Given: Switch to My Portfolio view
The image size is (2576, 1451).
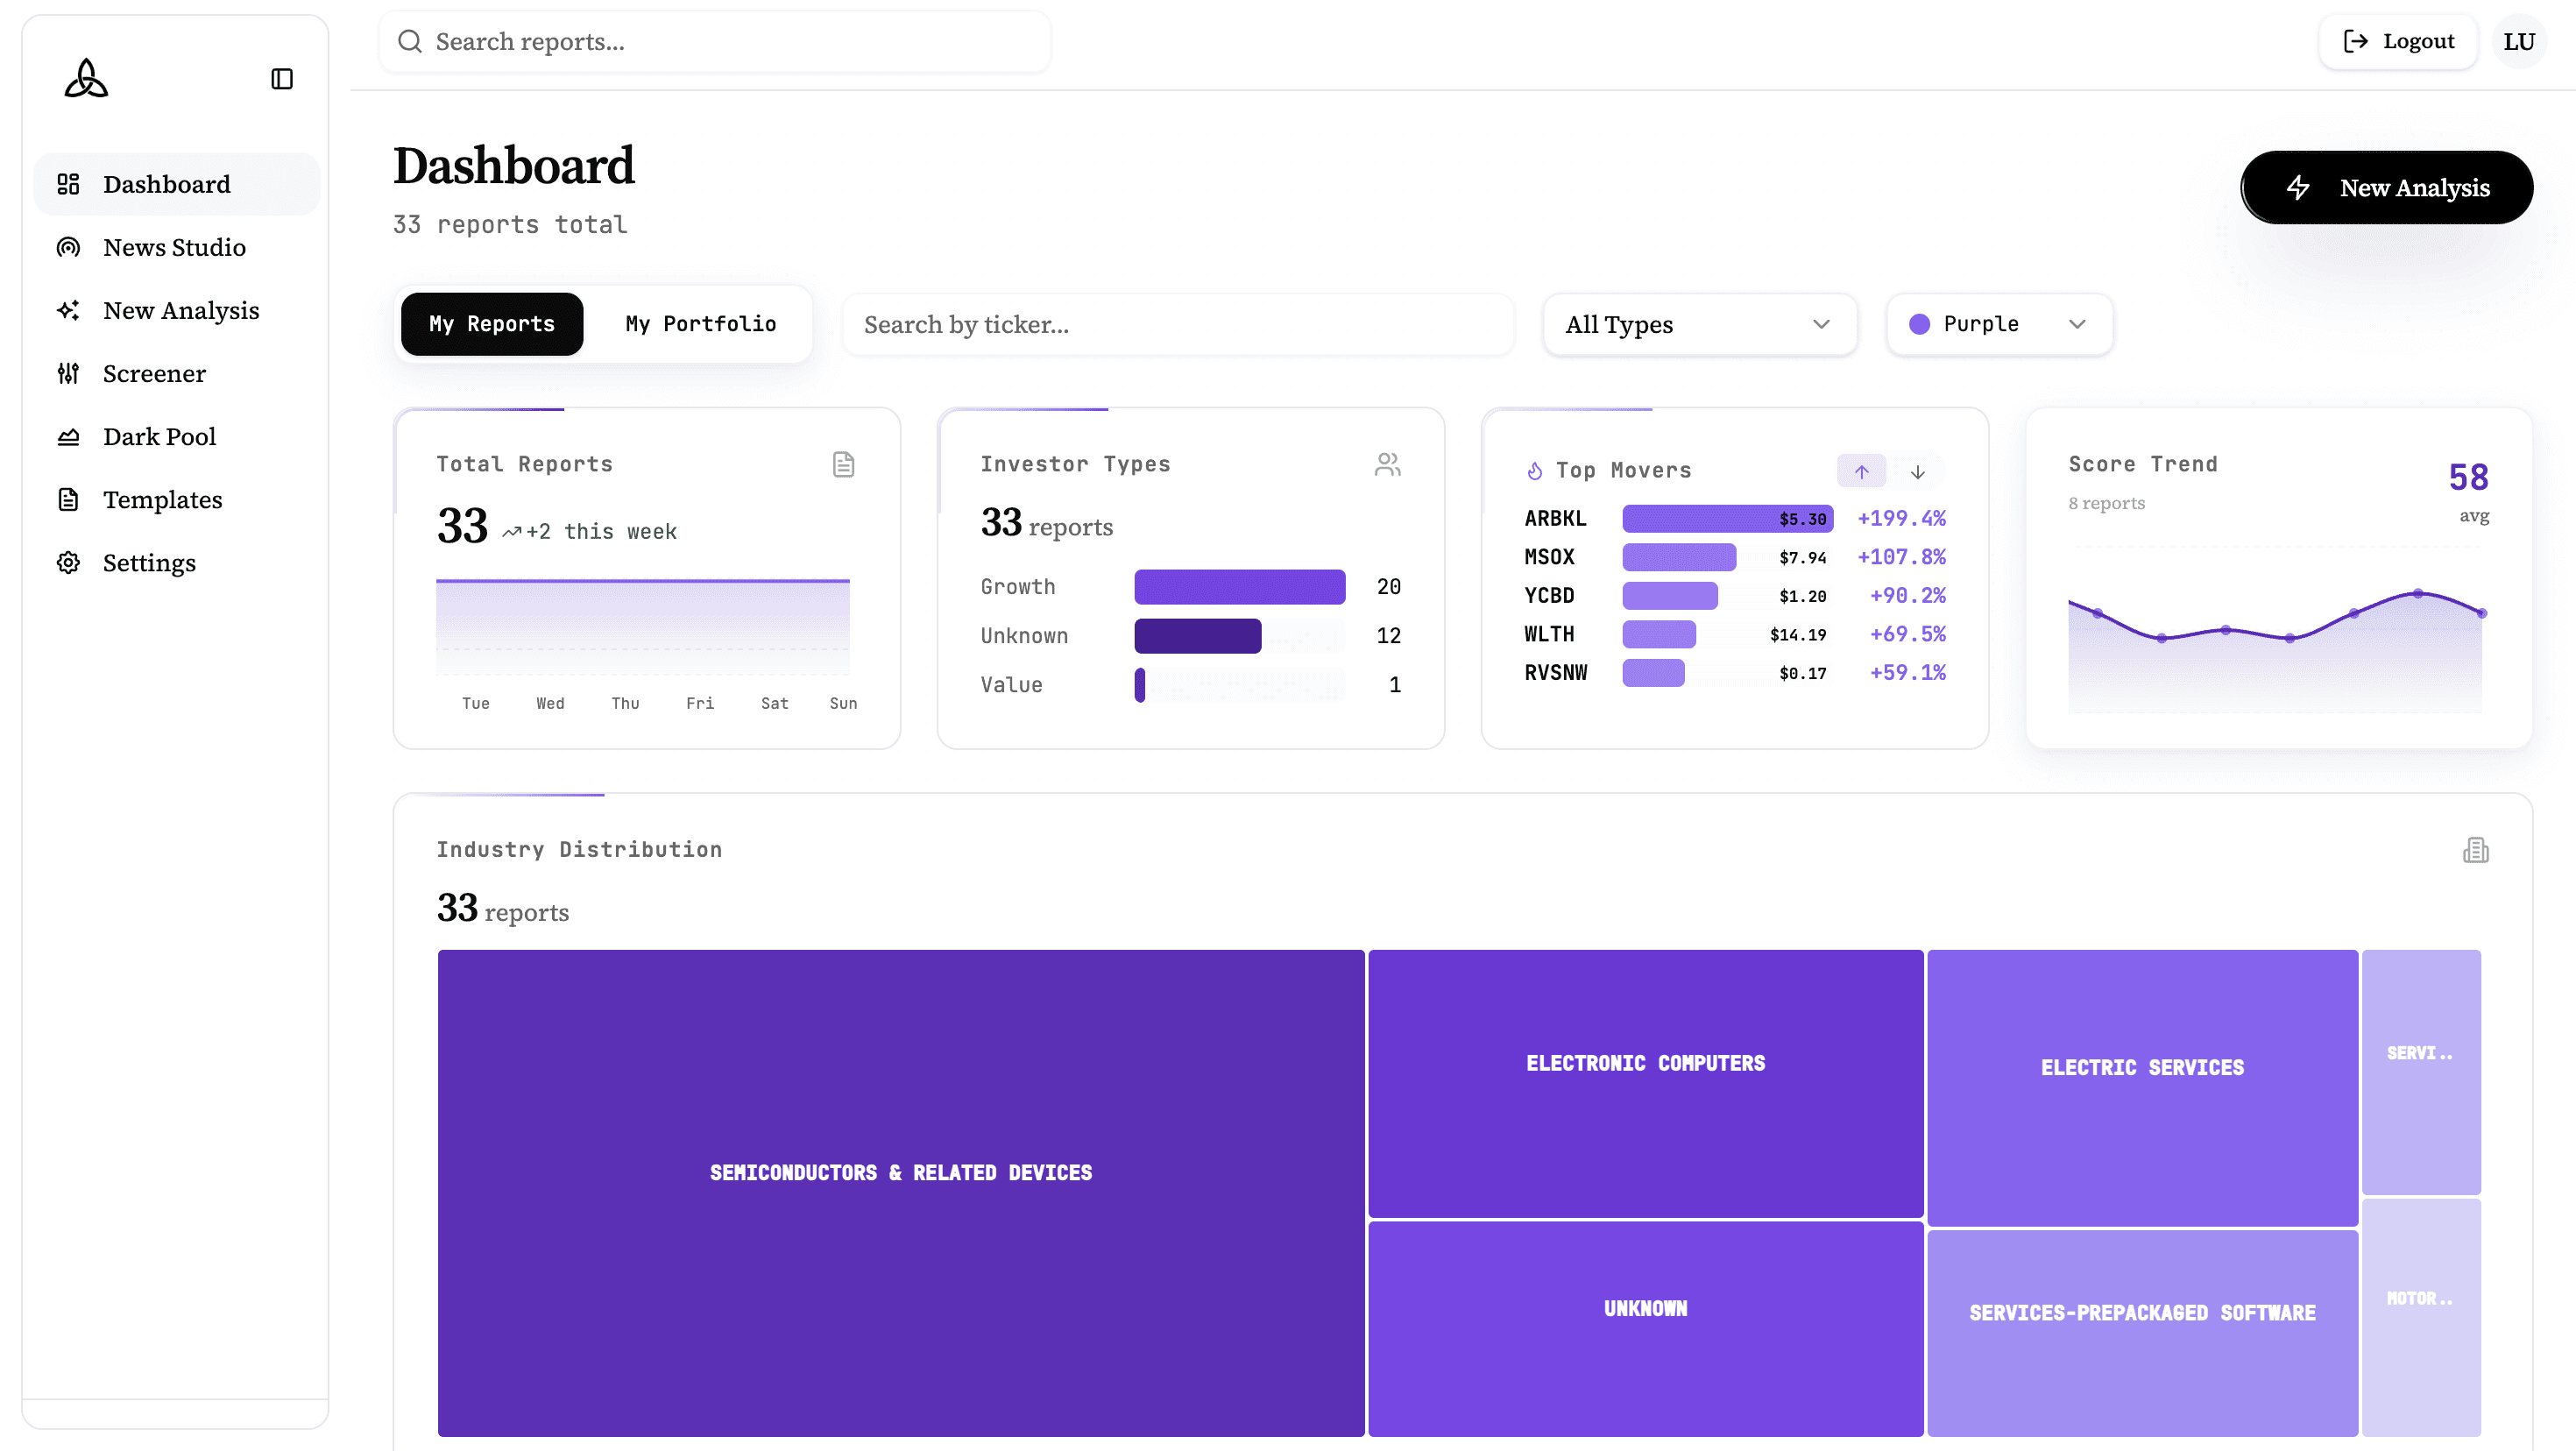Looking at the screenshot, I should [x=700, y=324].
